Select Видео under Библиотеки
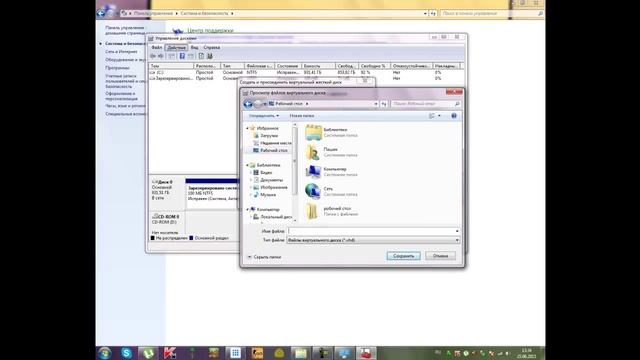 [266, 173]
